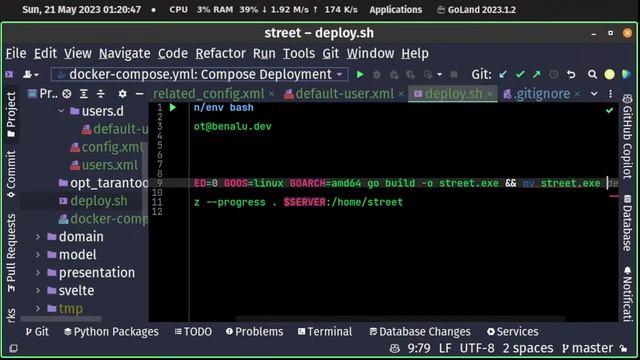The image size is (640, 360).
Task: Open the Commit side tool window
Action: point(11,174)
